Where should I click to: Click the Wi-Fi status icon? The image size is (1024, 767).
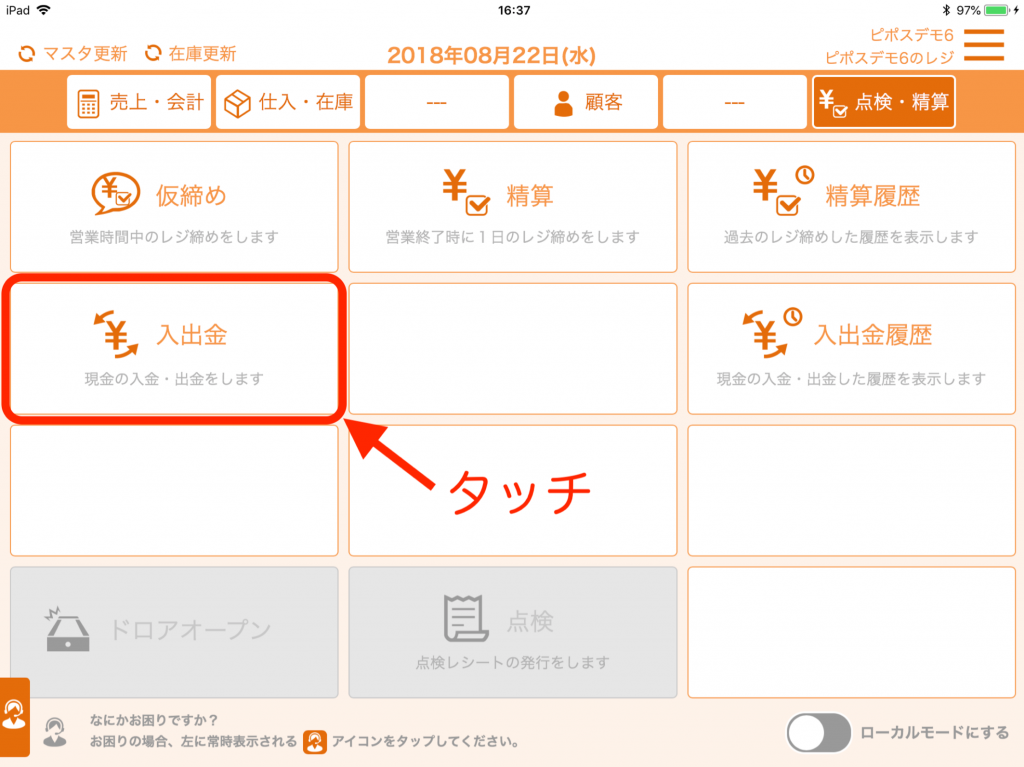(44, 10)
